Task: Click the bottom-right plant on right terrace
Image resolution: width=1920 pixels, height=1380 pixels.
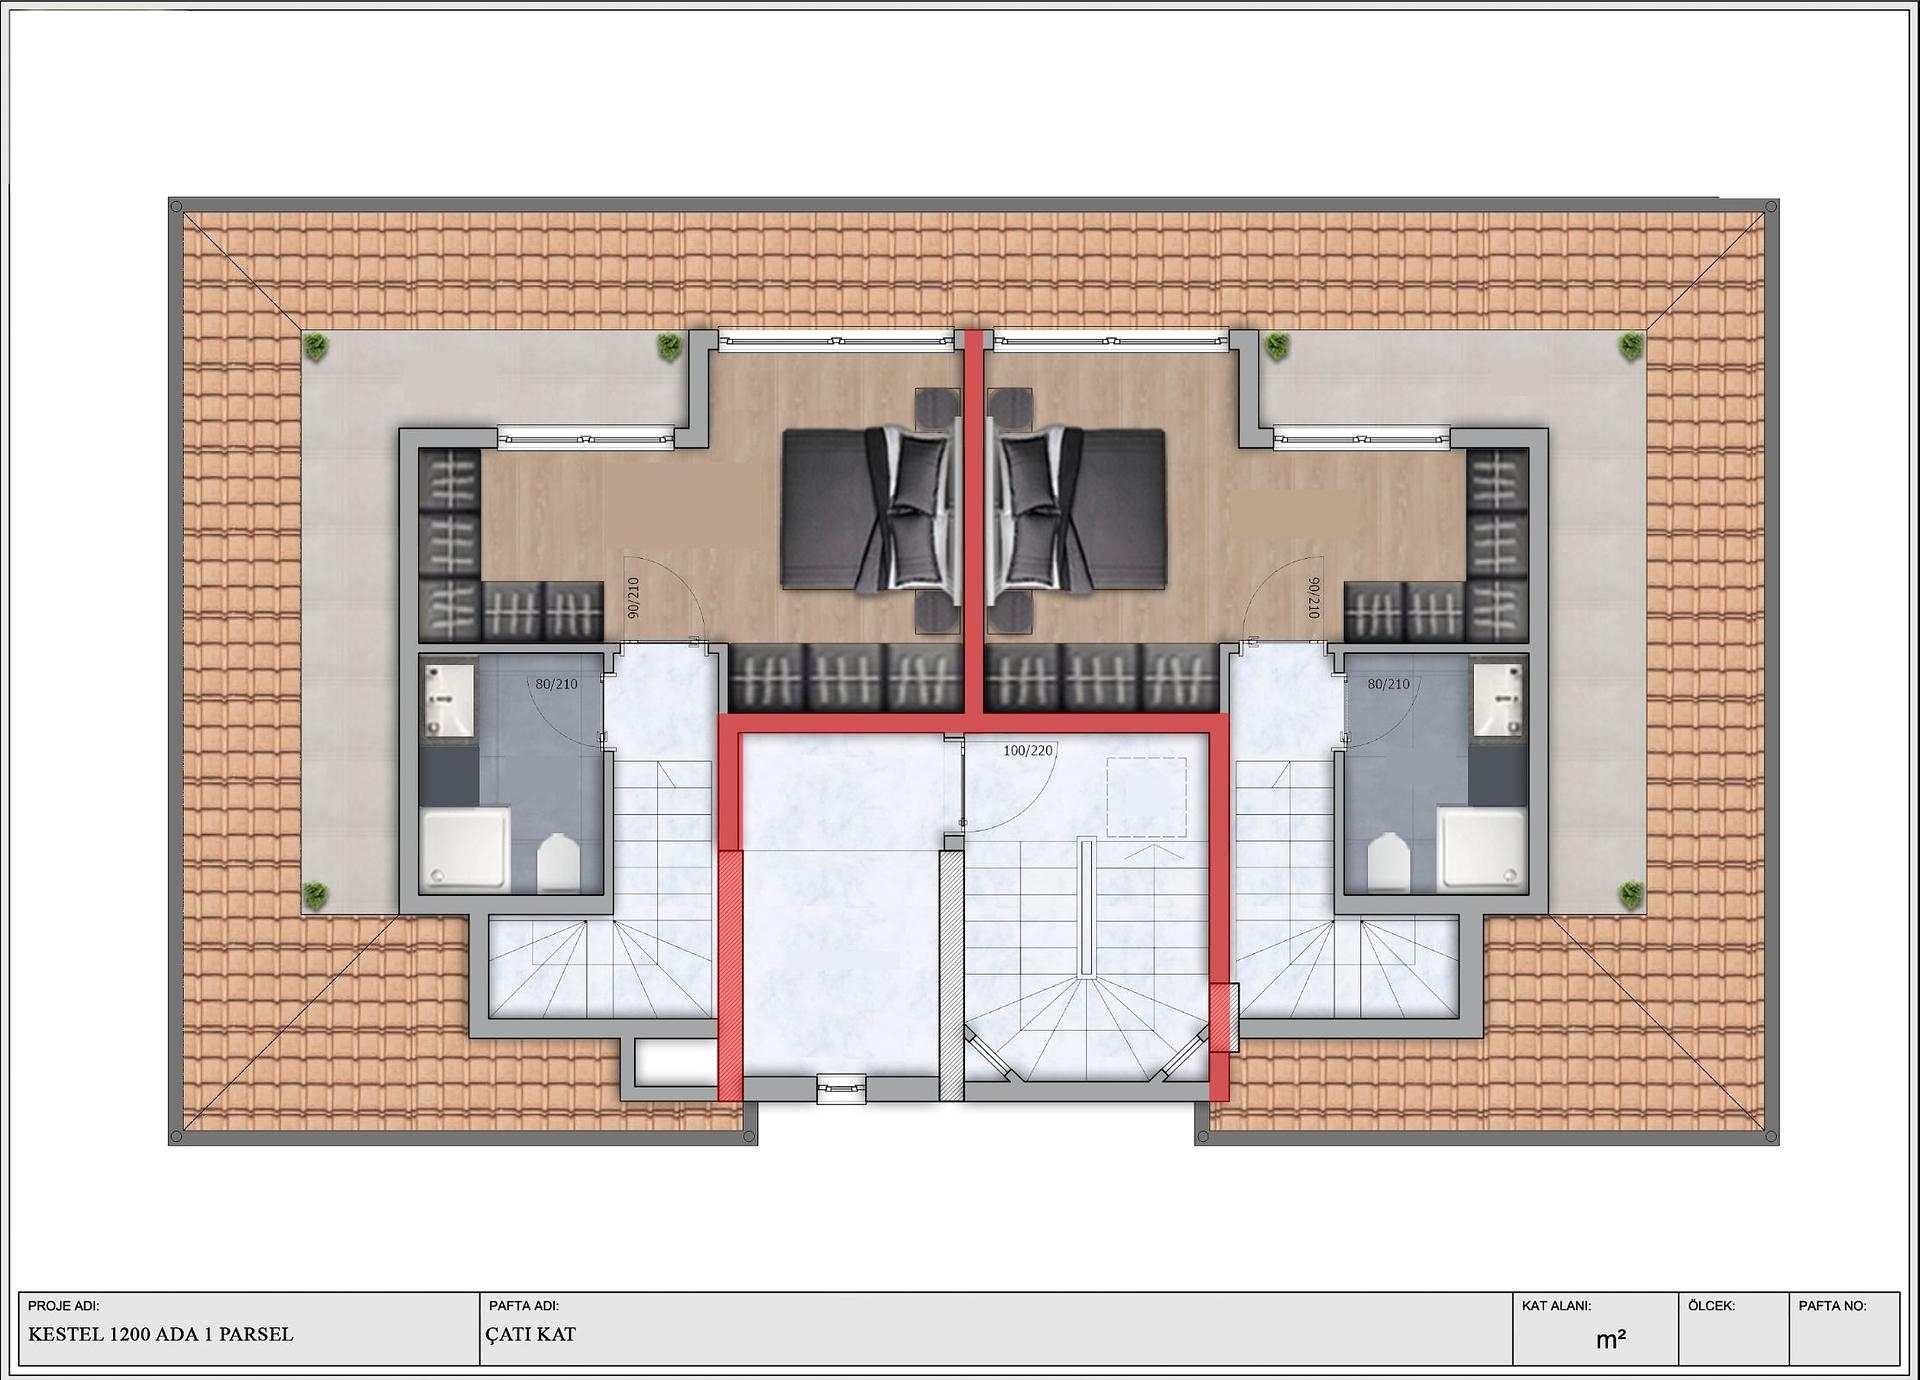Action: coord(1631,895)
